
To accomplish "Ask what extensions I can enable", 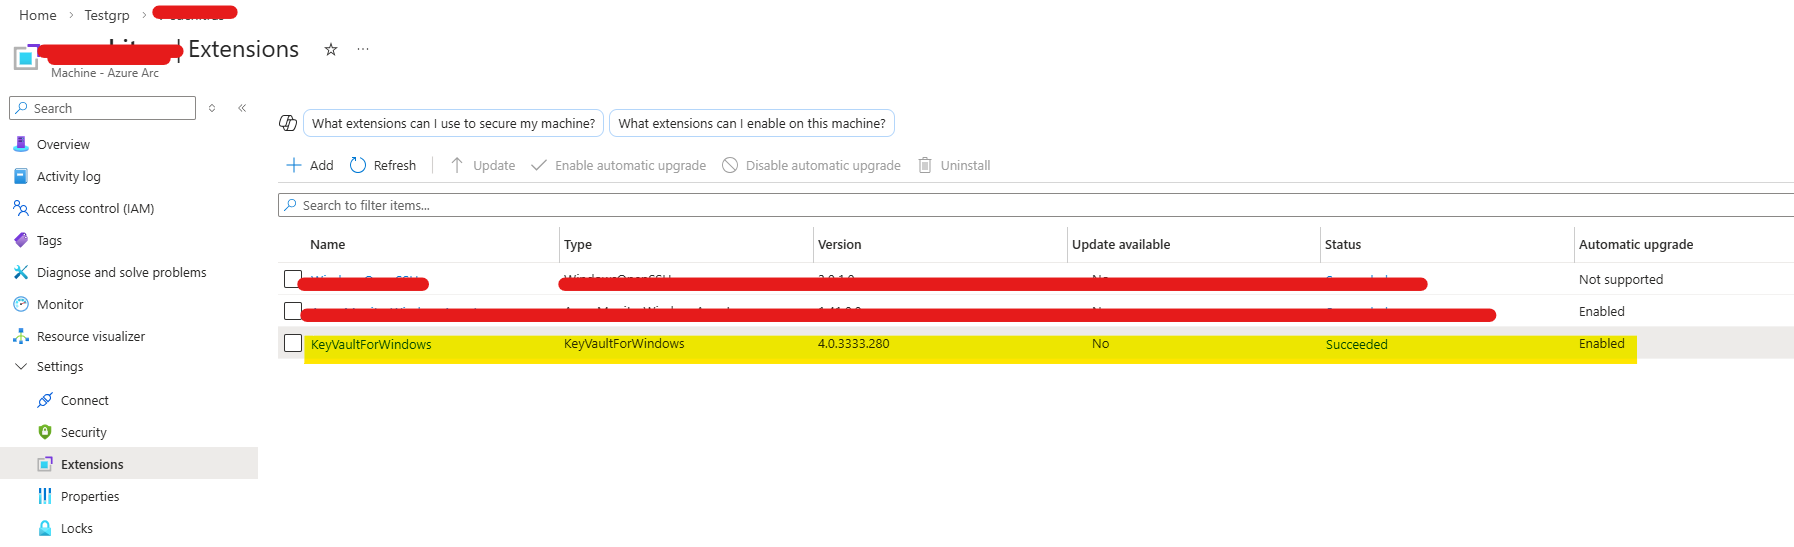I will (752, 123).
